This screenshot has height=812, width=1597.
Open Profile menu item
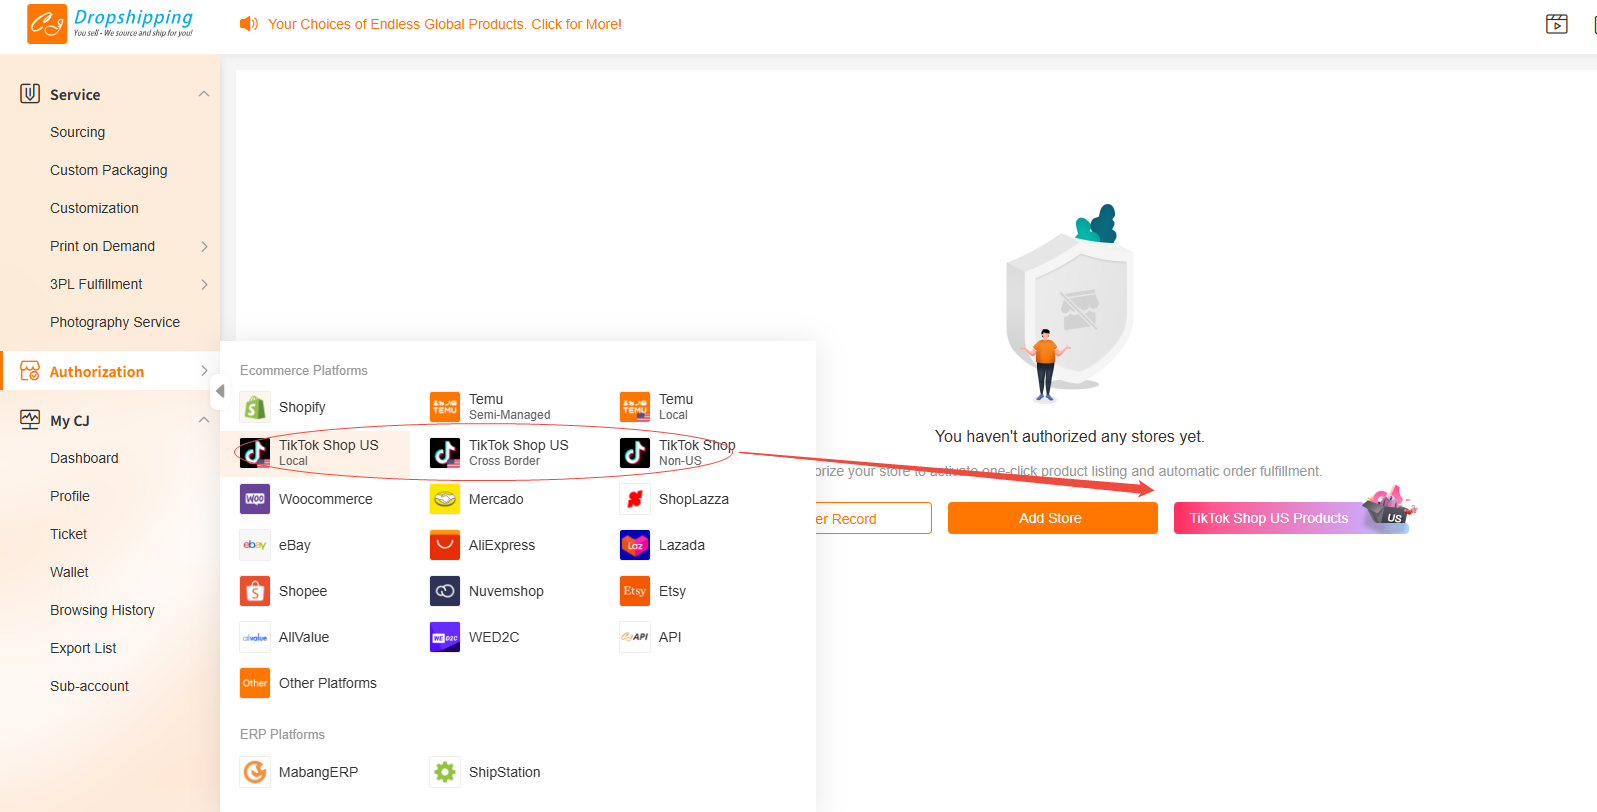coord(70,496)
